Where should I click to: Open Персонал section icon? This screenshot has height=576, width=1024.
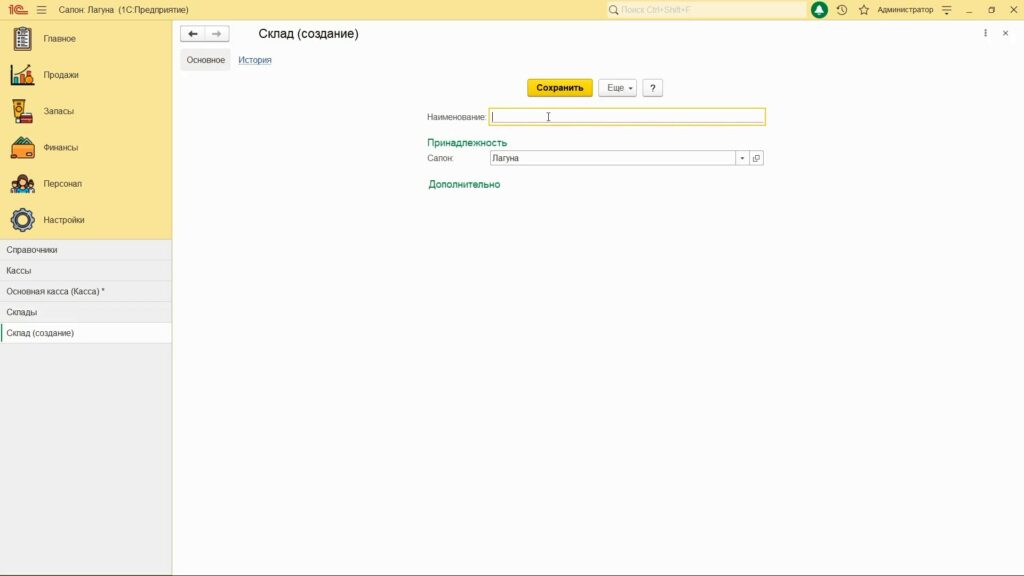(22, 184)
